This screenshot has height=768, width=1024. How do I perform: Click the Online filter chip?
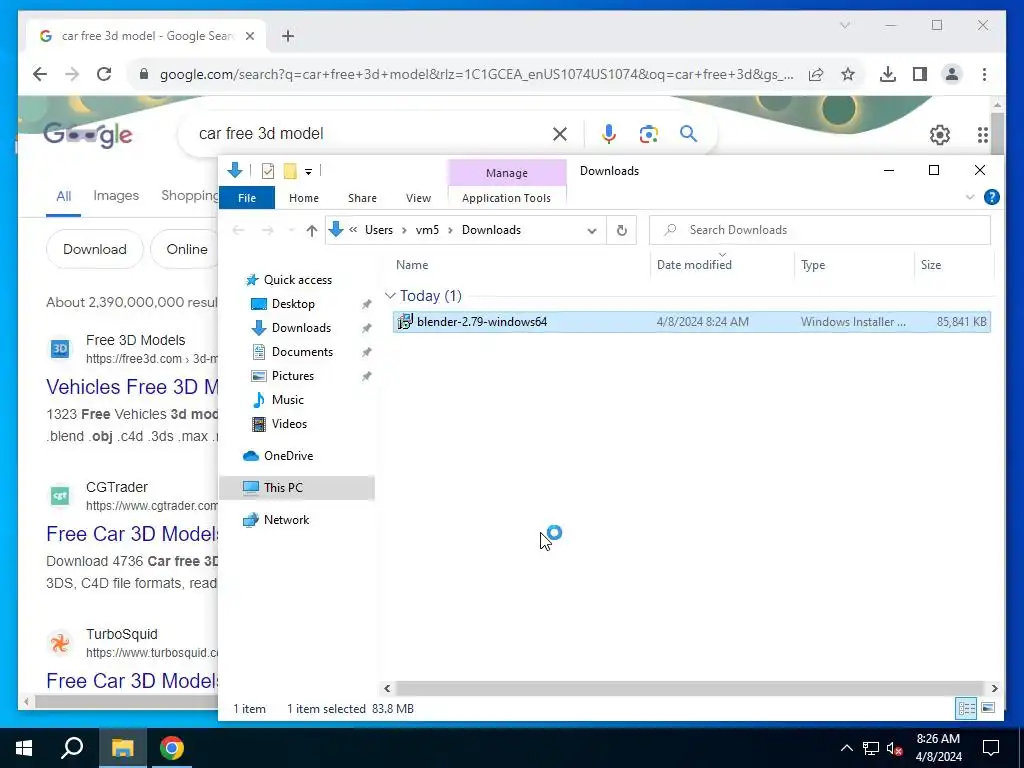(x=185, y=249)
